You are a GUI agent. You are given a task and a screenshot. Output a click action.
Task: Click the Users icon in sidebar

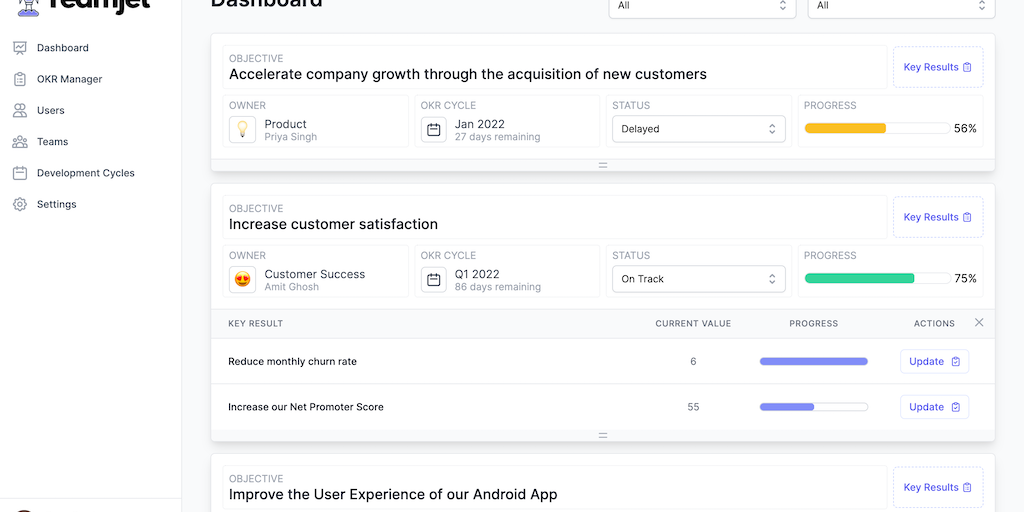pyautogui.click(x=20, y=110)
